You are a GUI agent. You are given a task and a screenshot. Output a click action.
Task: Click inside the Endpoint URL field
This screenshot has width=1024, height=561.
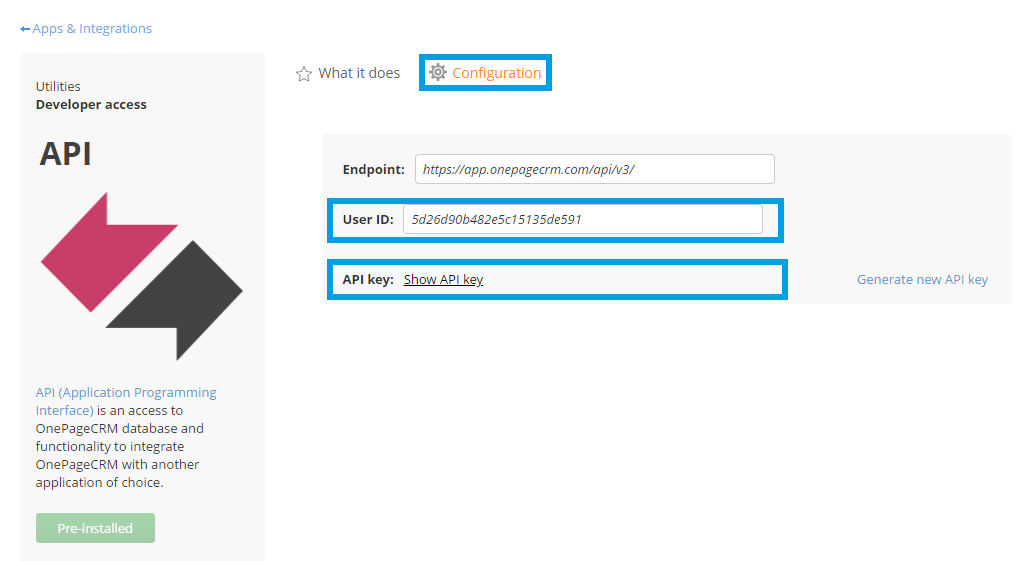click(x=594, y=169)
